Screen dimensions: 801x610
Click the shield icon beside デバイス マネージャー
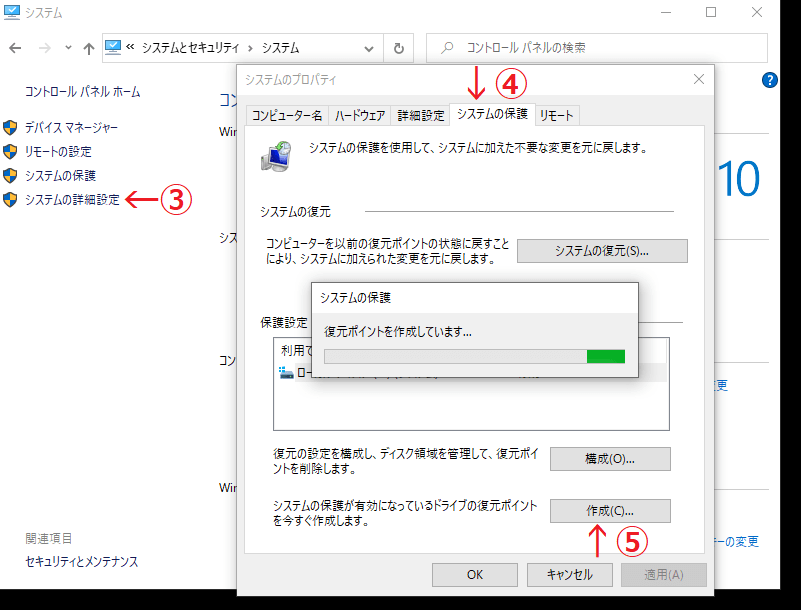point(10,128)
